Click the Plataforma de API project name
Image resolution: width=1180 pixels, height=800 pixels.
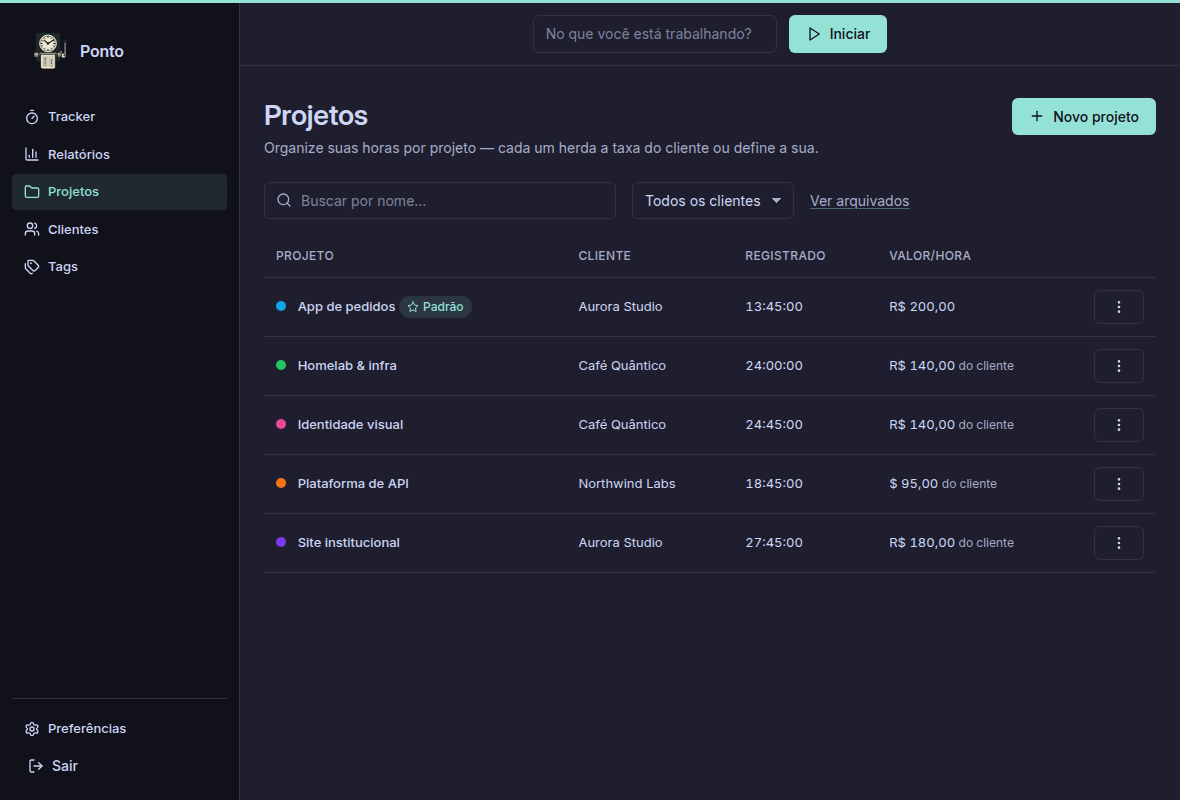coord(353,484)
